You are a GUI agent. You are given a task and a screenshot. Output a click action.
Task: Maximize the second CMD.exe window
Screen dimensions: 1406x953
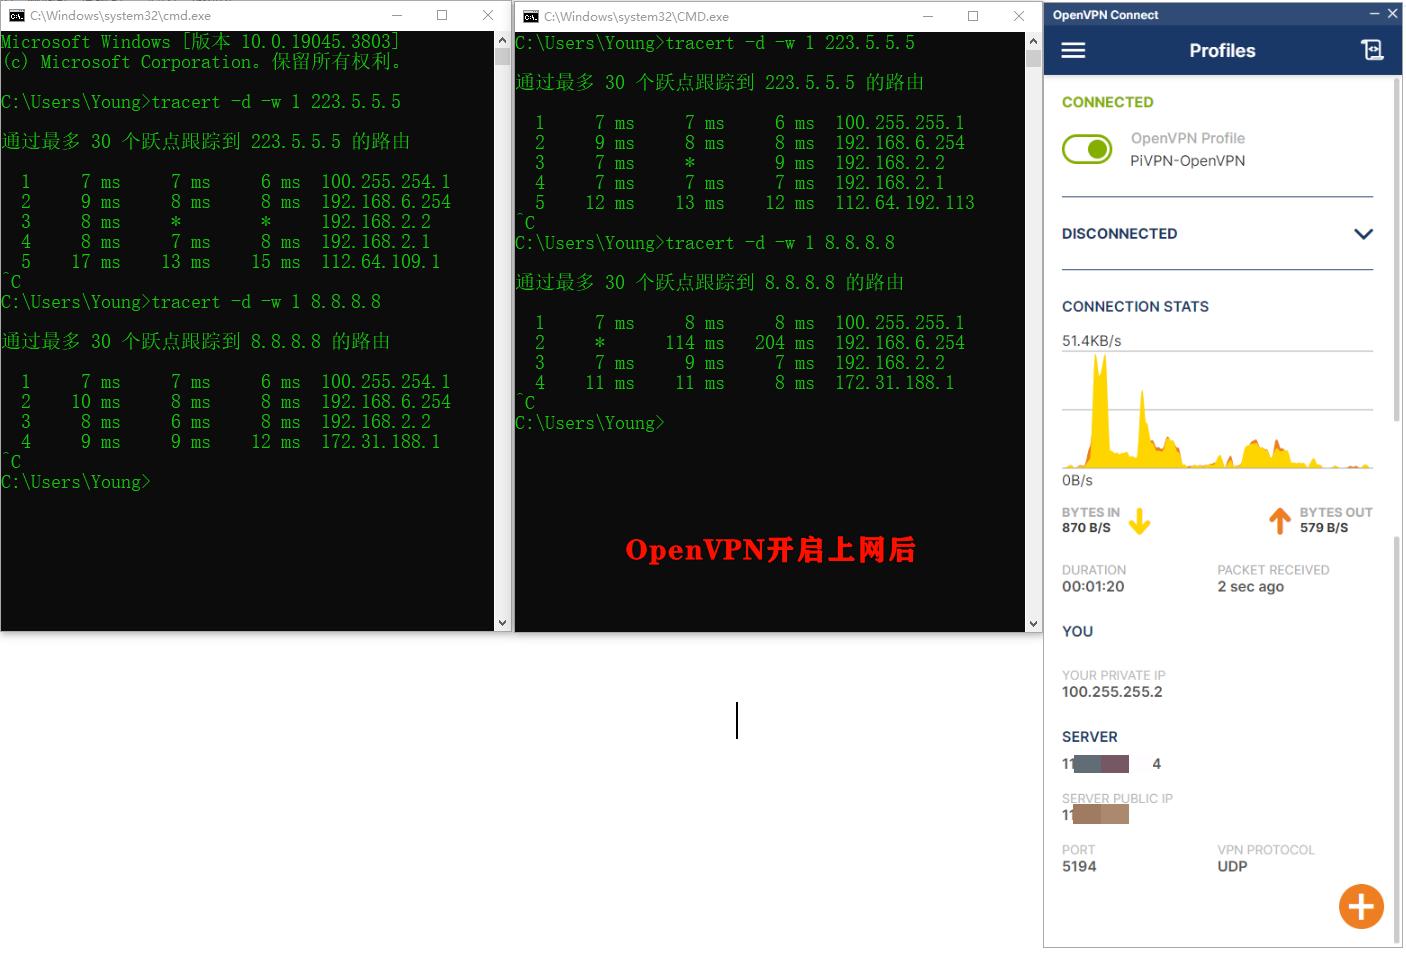(973, 16)
